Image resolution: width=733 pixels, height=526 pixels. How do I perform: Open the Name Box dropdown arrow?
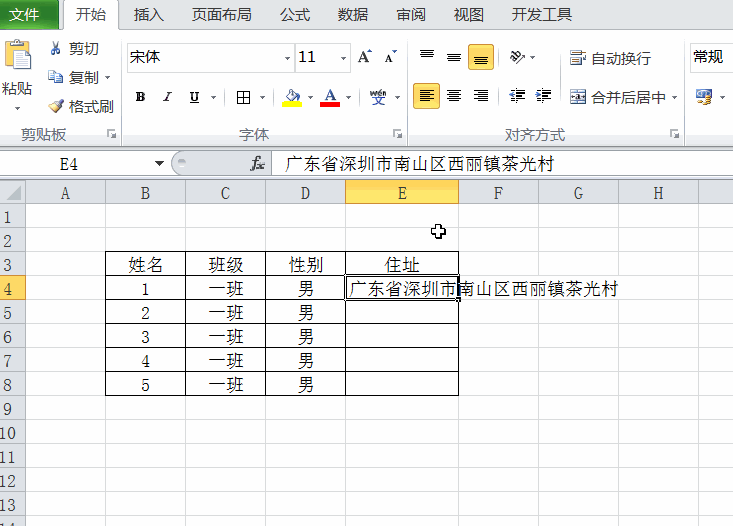[159, 163]
